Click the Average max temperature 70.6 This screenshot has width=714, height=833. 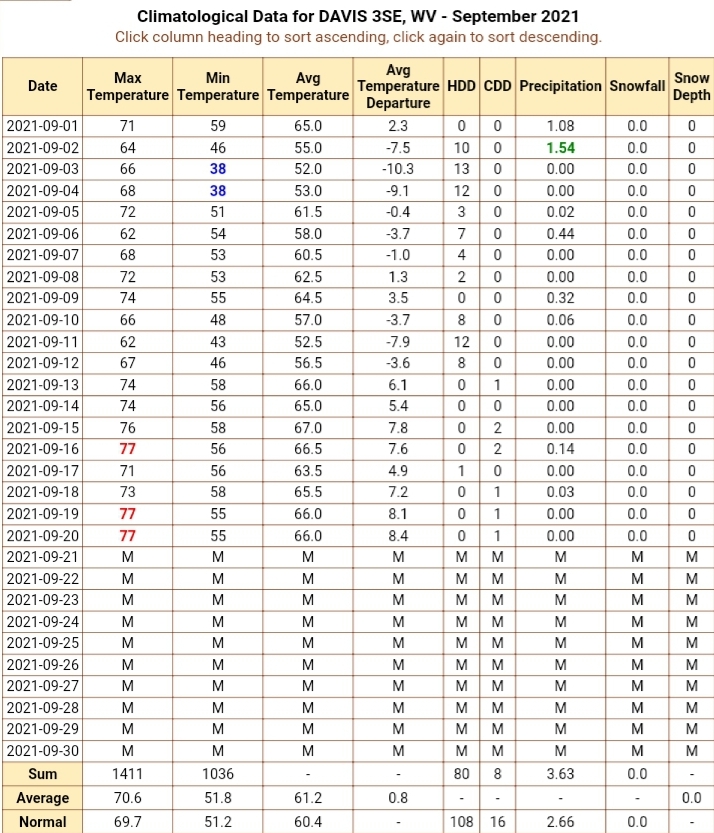tap(128, 798)
